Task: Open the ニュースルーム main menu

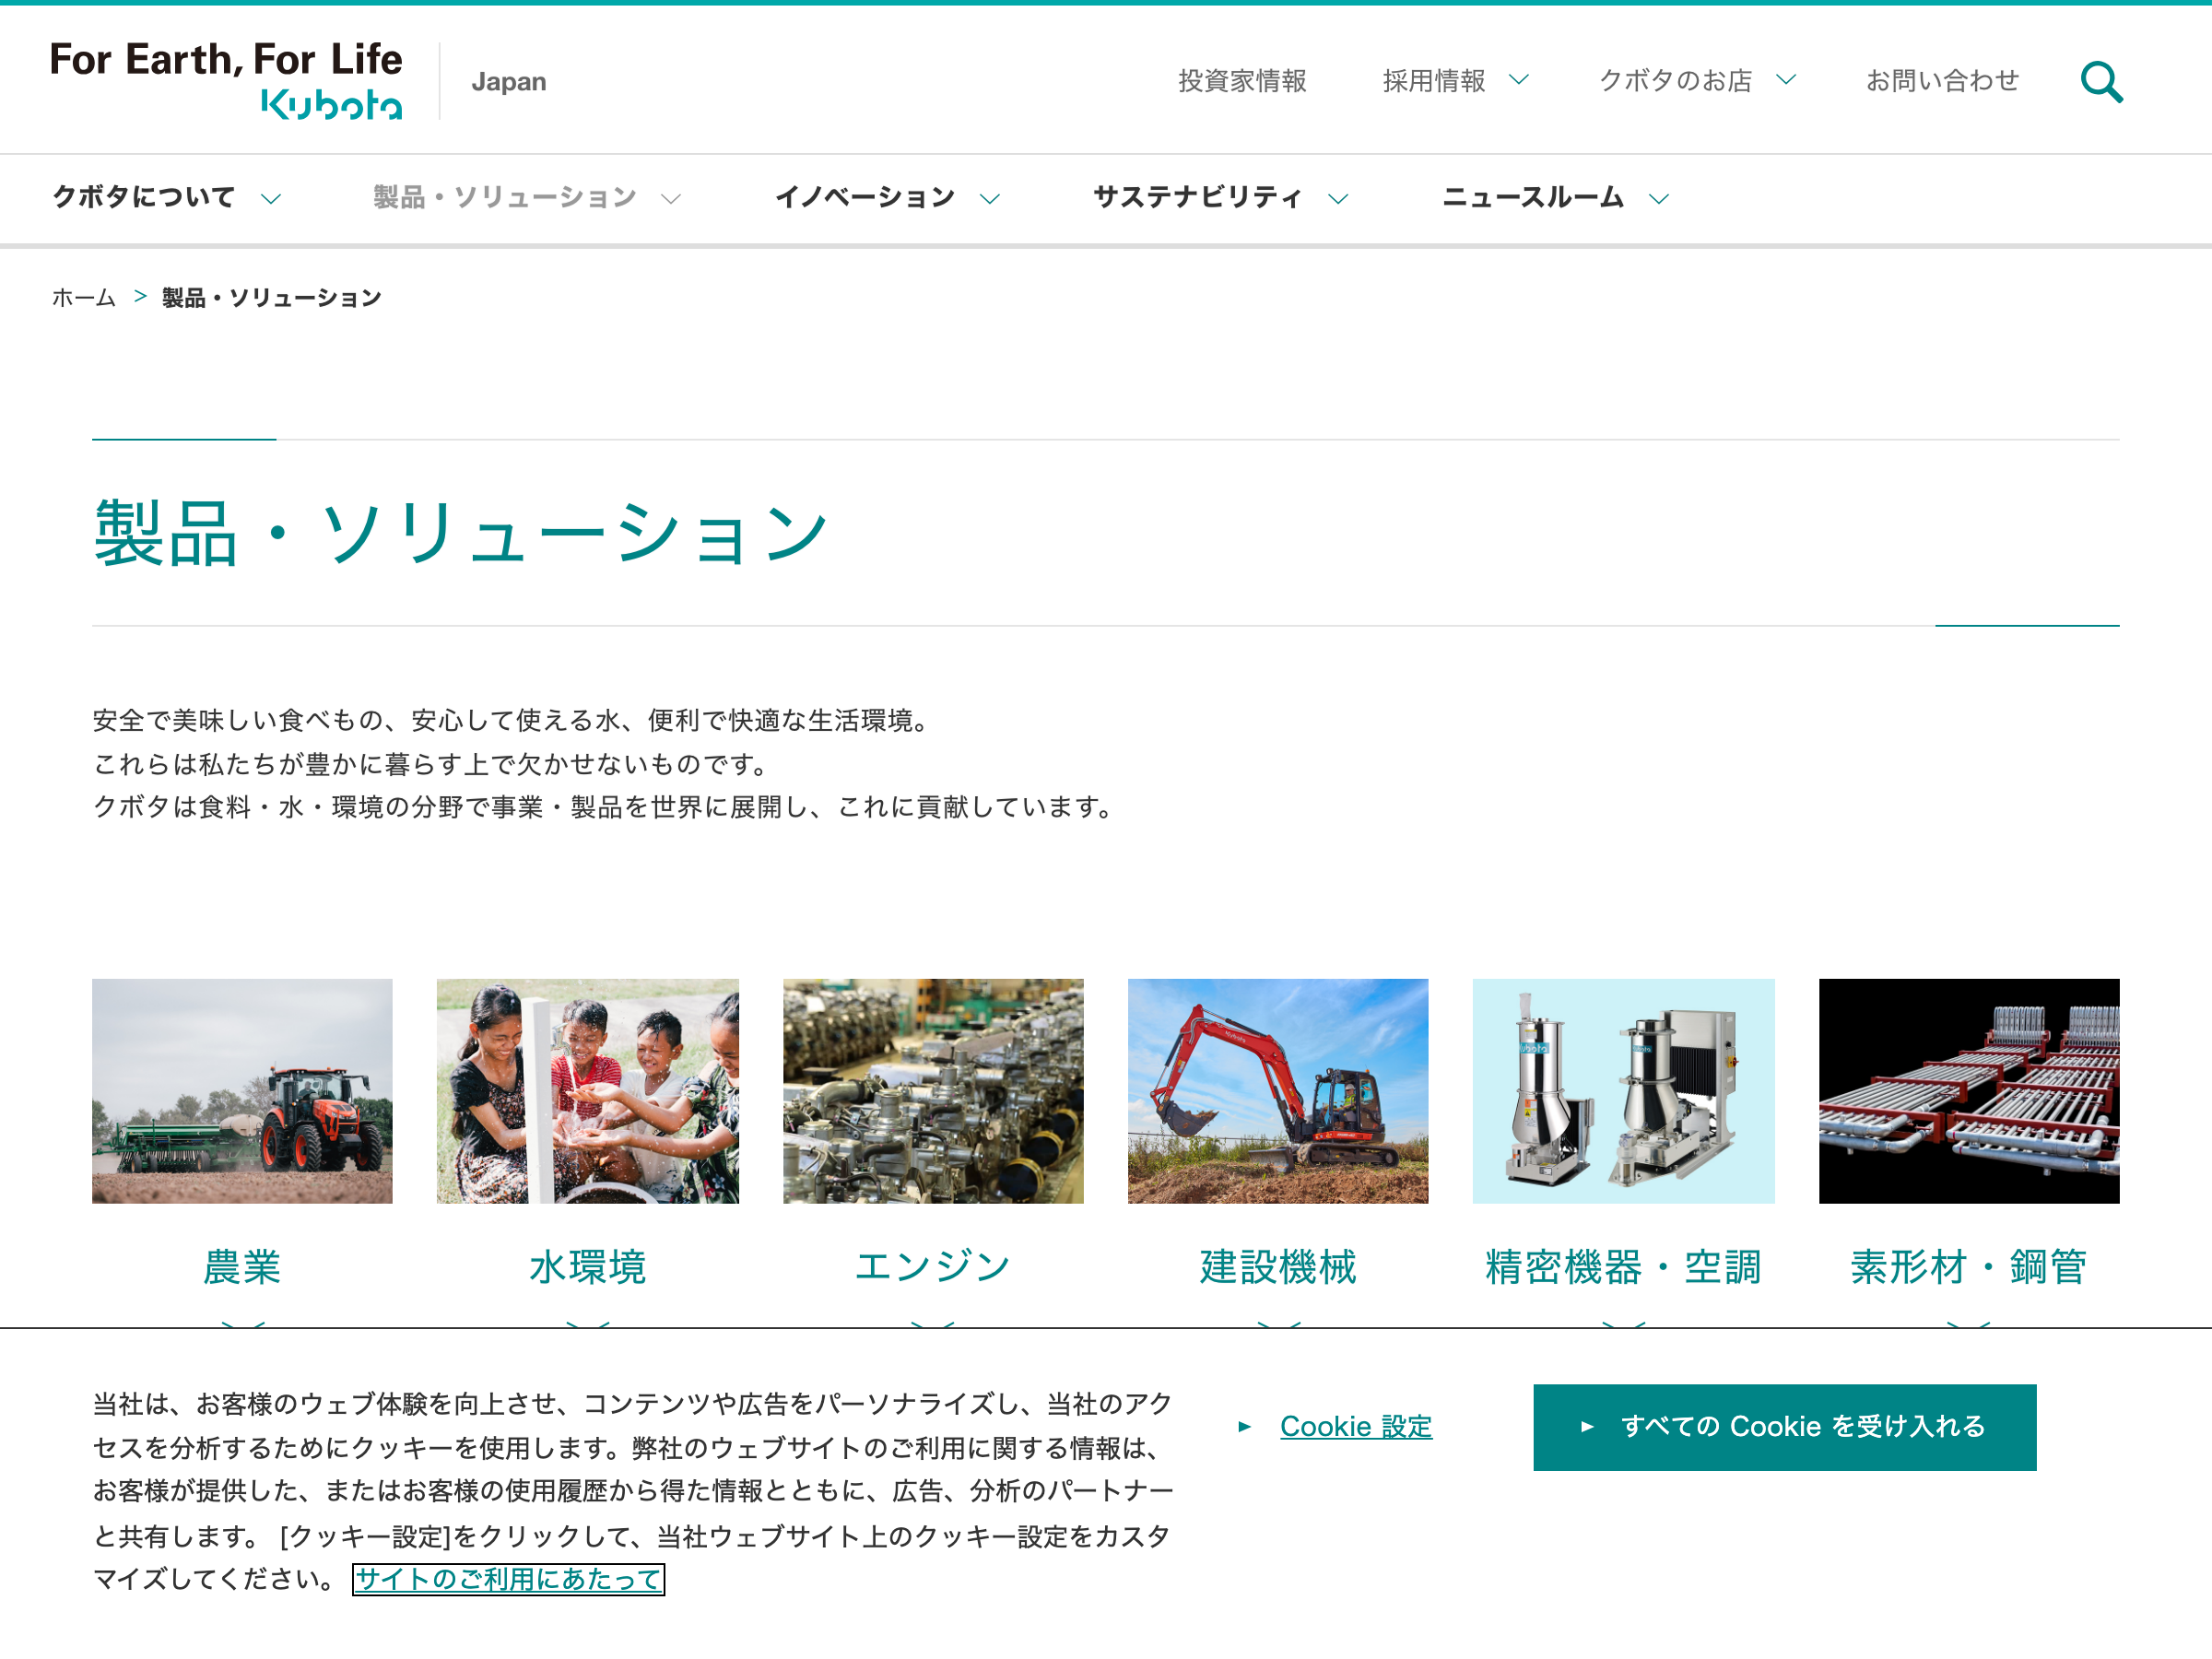Action: point(1533,198)
